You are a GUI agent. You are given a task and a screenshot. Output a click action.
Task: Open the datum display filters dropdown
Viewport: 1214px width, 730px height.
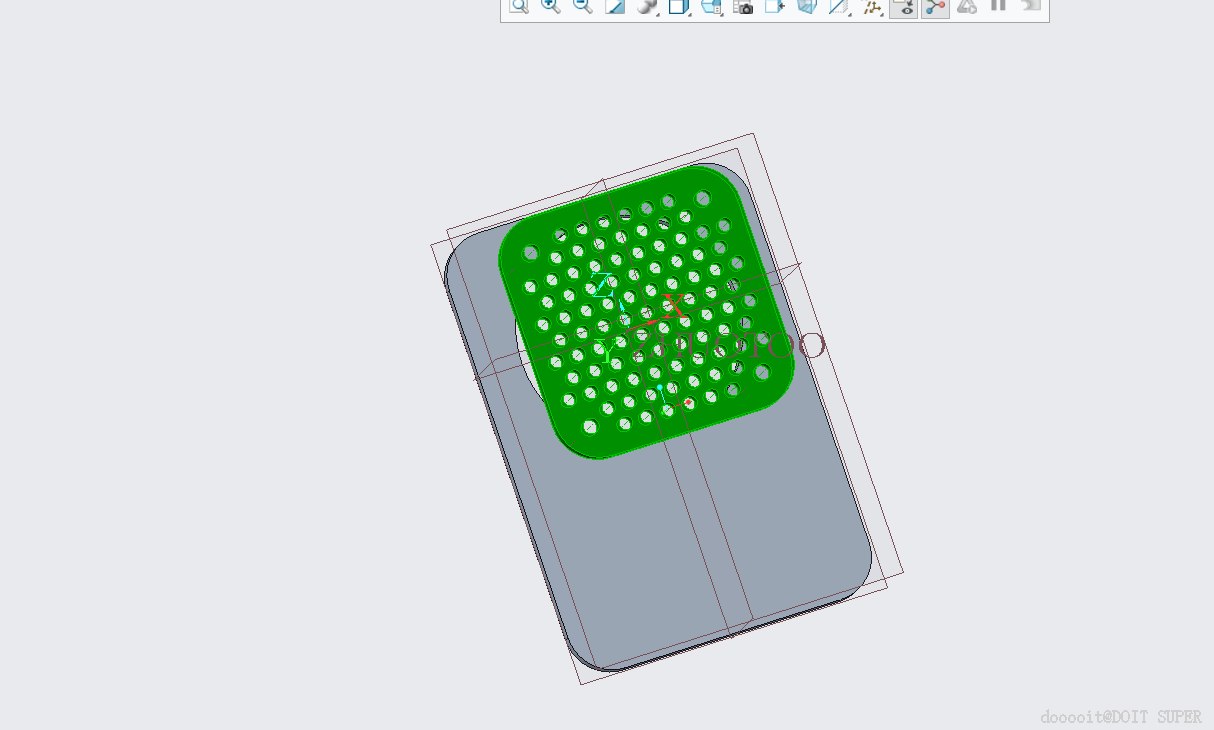tap(839, 6)
